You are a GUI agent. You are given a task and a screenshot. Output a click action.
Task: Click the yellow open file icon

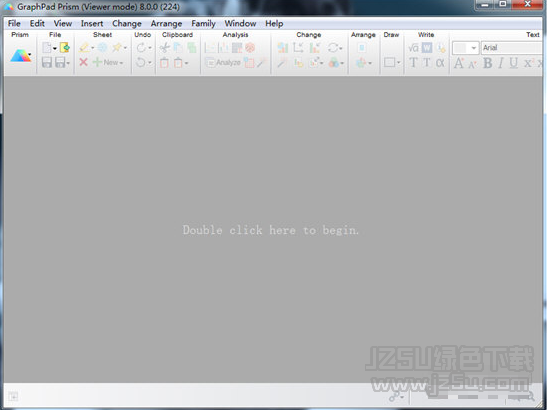pyautogui.click(x=65, y=47)
